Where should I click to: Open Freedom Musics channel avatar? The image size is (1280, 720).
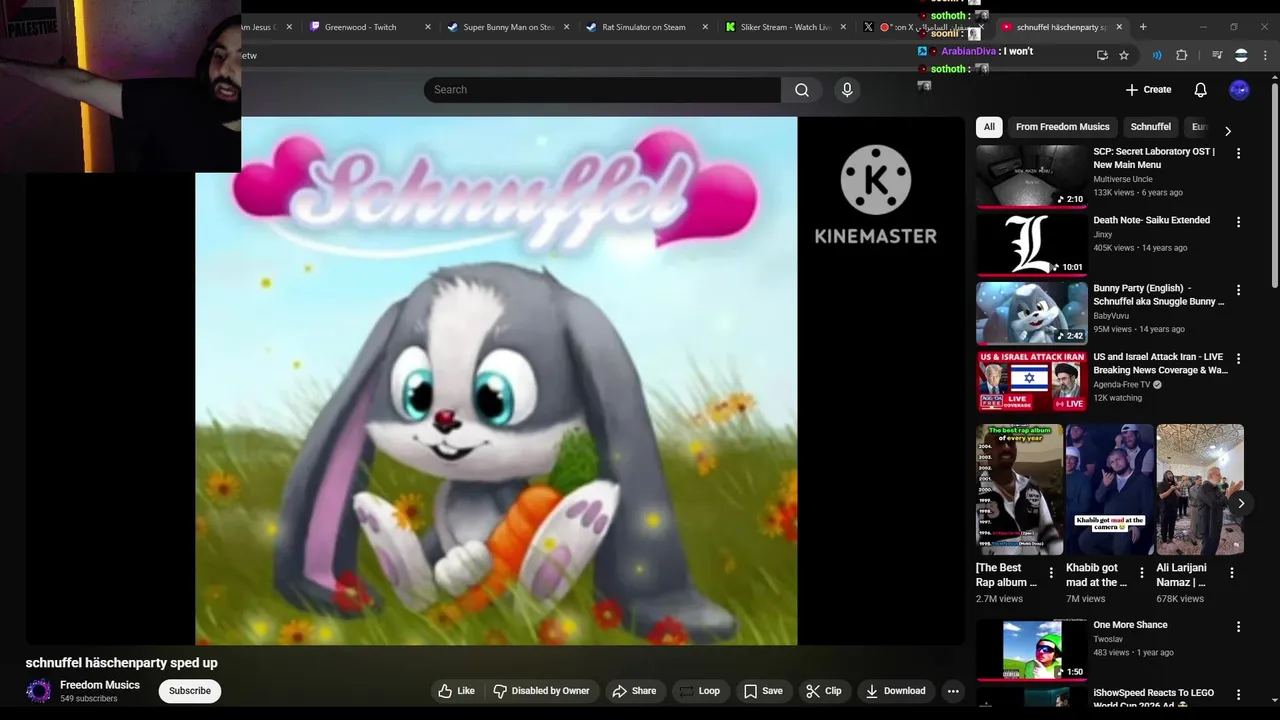(x=38, y=691)
